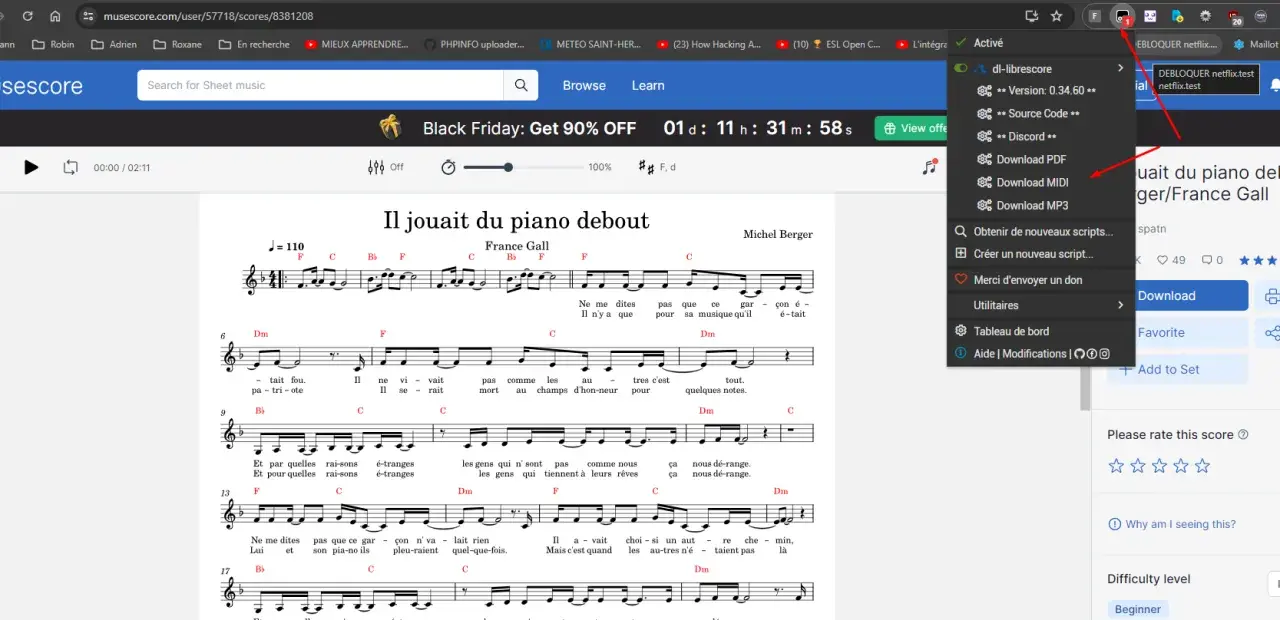Open Tableau de bord
The image size is (1280, 620).
click(1041, 331)
